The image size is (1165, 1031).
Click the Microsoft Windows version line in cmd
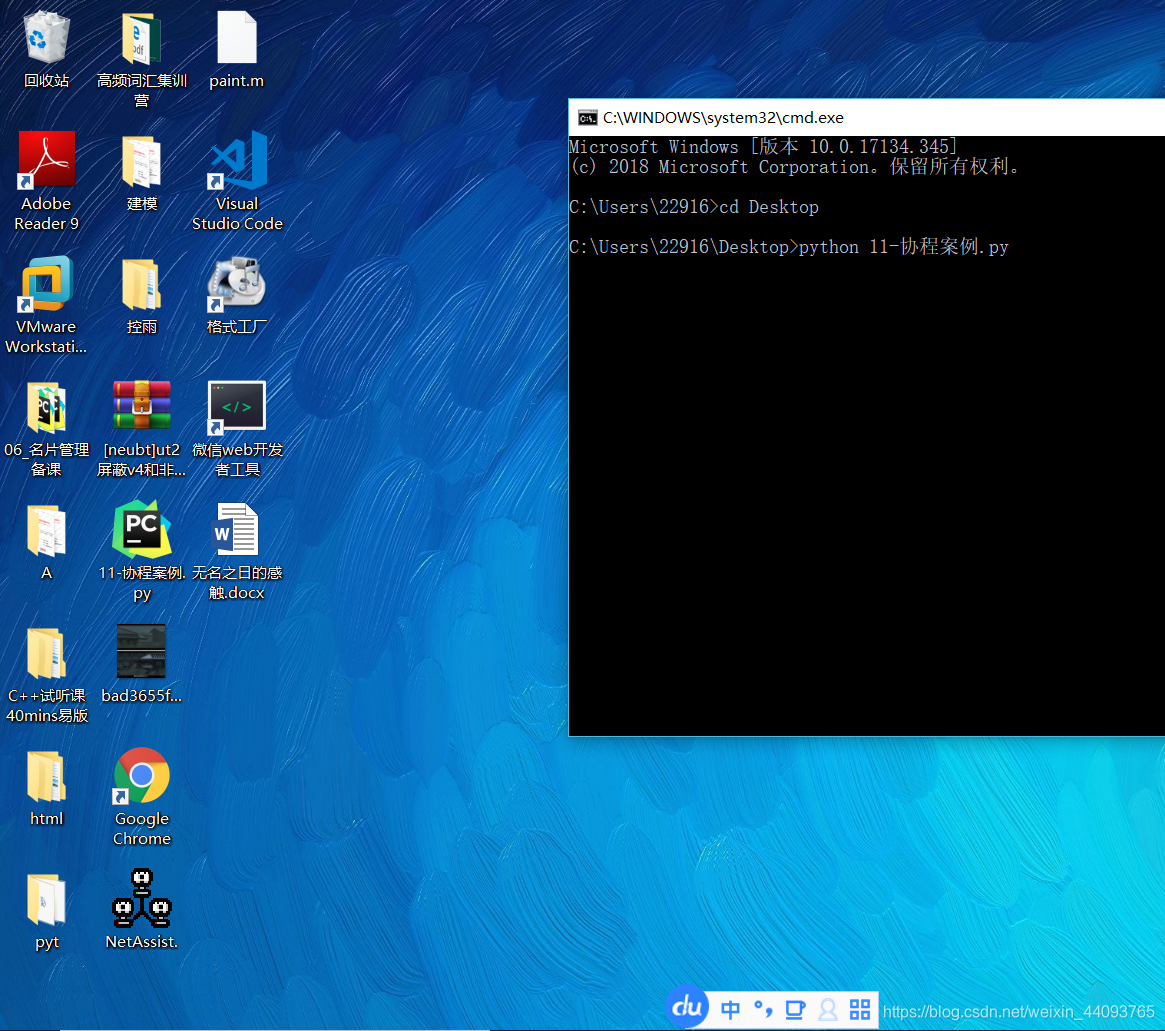[763, 146]
